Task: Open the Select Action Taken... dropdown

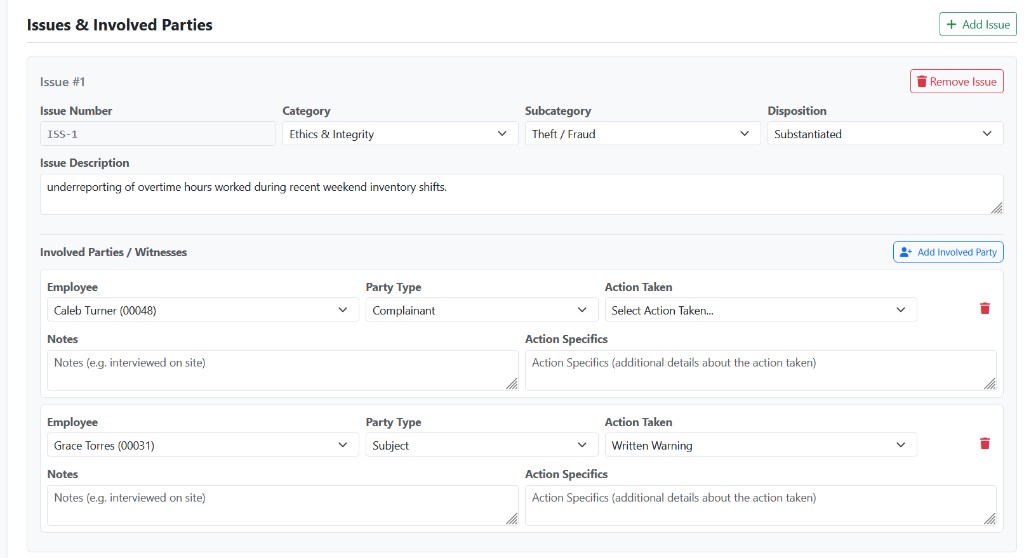Action: (x=760, y=310)
